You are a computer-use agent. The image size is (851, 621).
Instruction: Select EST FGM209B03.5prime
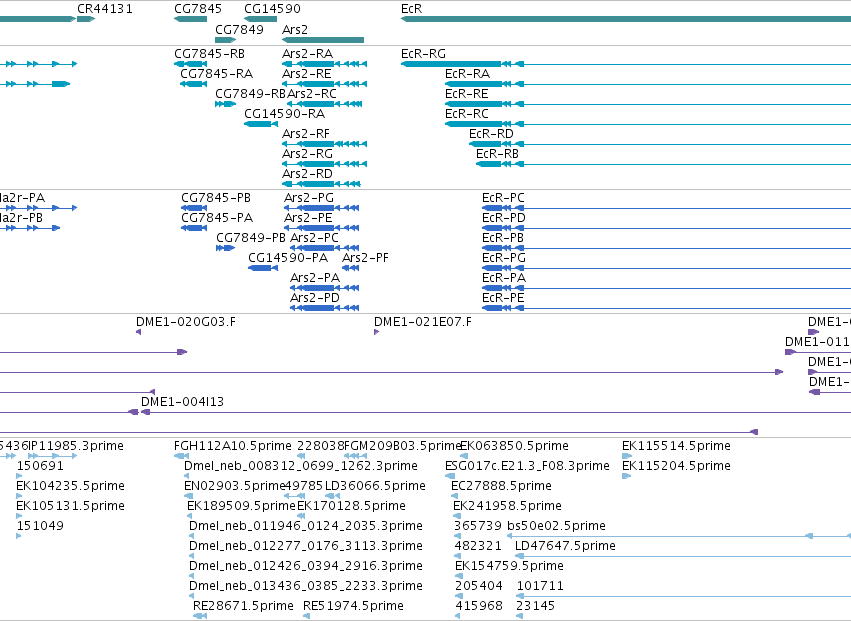(x=402, y=446)
